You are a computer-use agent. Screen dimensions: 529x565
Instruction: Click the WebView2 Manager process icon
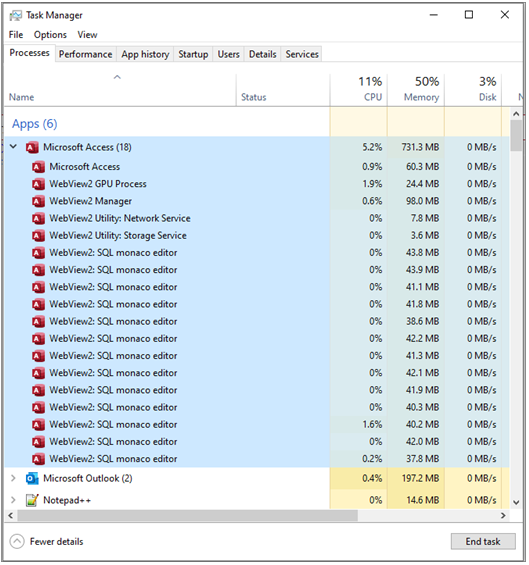point(38,201)
